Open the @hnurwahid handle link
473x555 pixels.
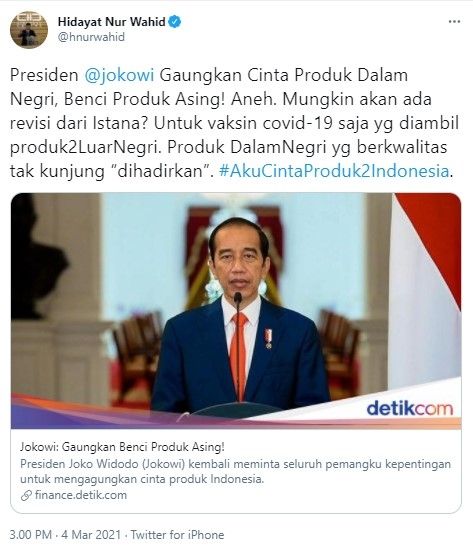click(91, 37)
